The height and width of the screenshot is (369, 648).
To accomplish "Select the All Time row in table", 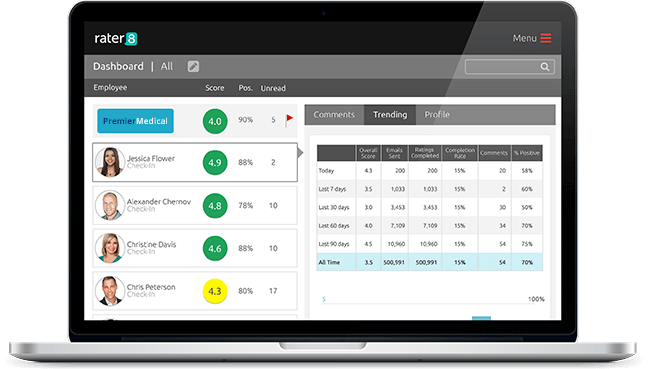I will pyautogui.click(x=429, y=262).
